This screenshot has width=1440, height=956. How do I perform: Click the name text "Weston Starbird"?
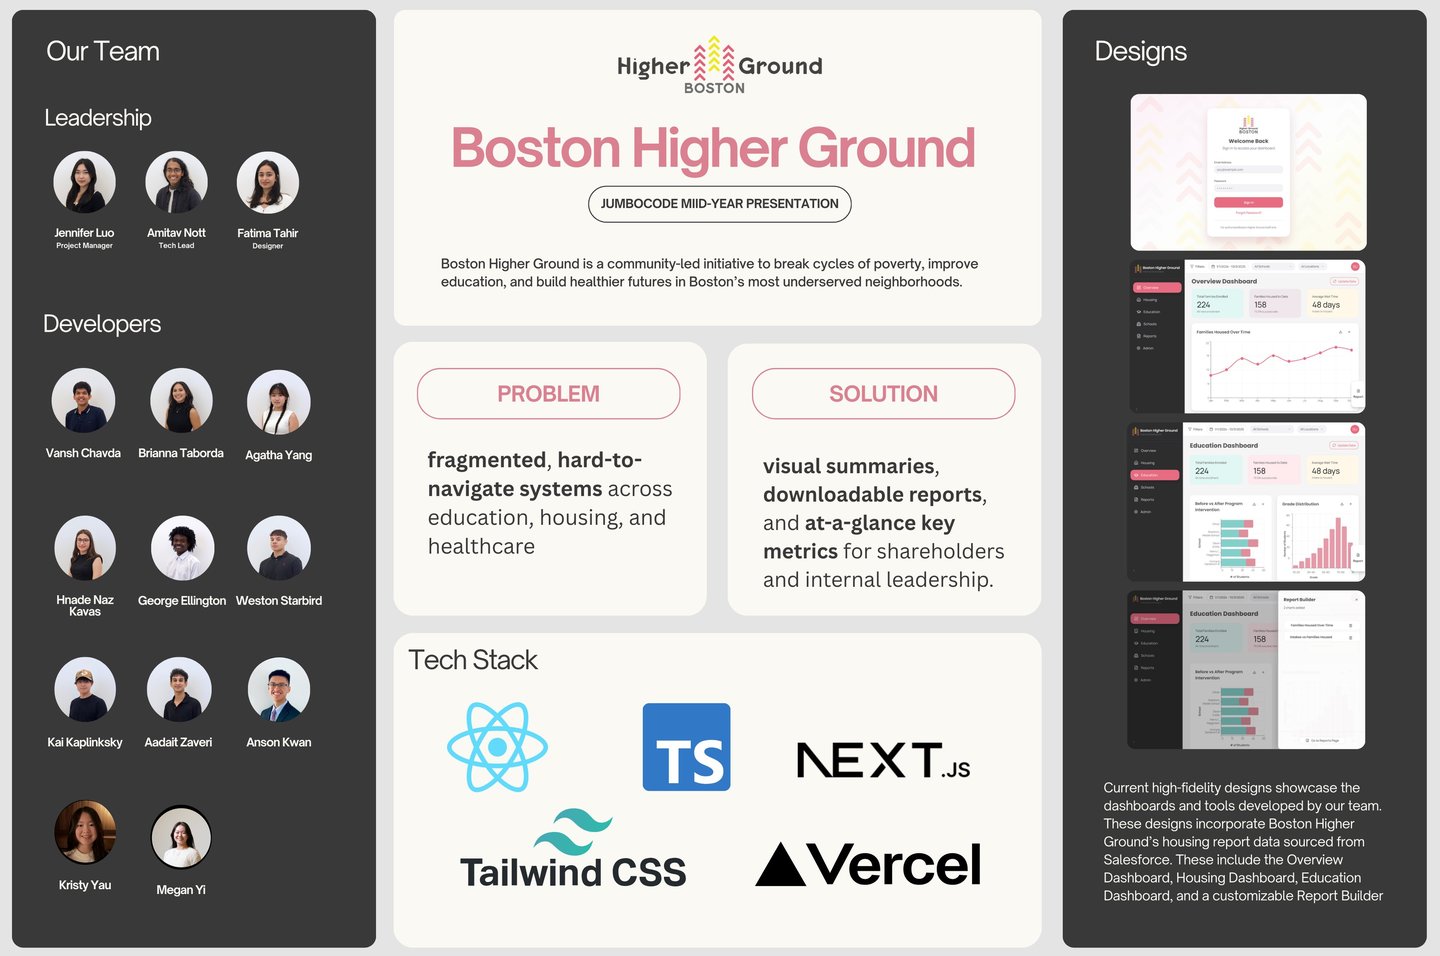(279, 601)
